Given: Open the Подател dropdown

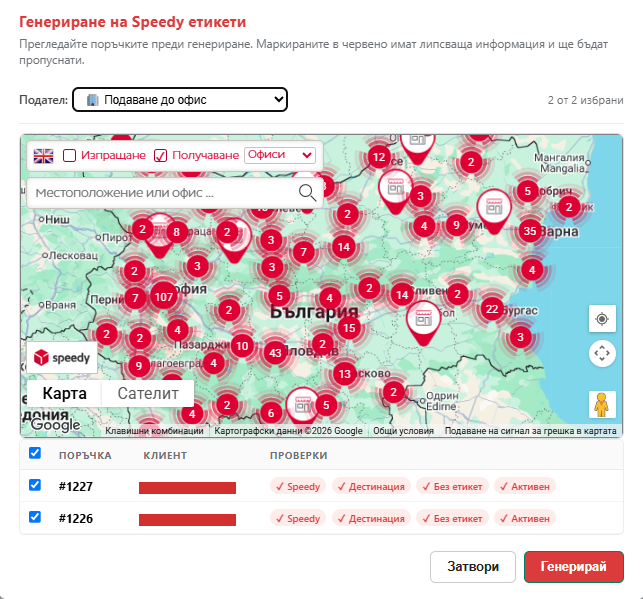Looking at the screenshot, I should [180, 99].
